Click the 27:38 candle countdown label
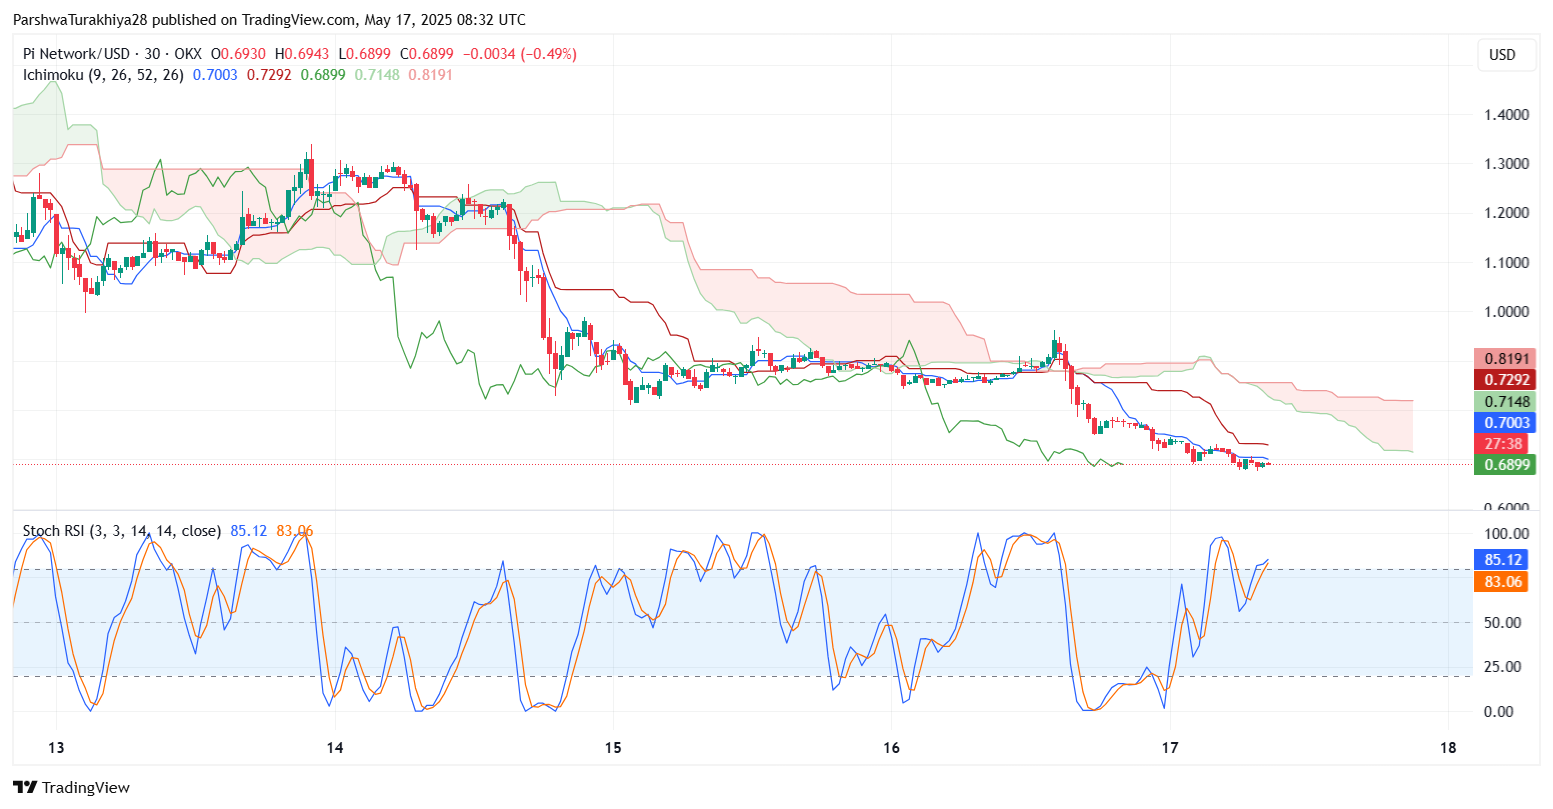1553x809 pixels. click(x=1504, y=444)
